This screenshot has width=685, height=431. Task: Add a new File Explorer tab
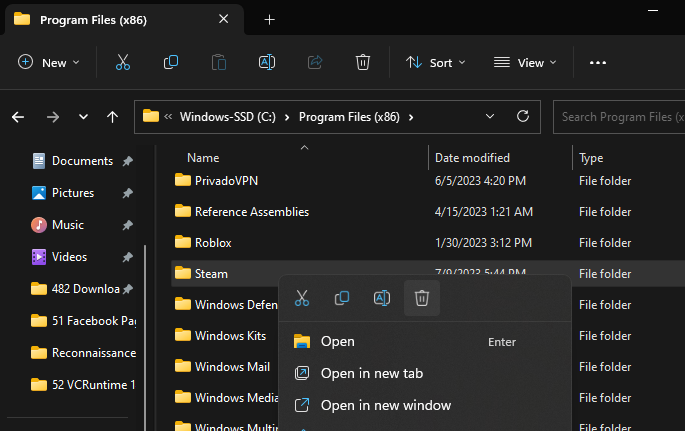point(269,19)
